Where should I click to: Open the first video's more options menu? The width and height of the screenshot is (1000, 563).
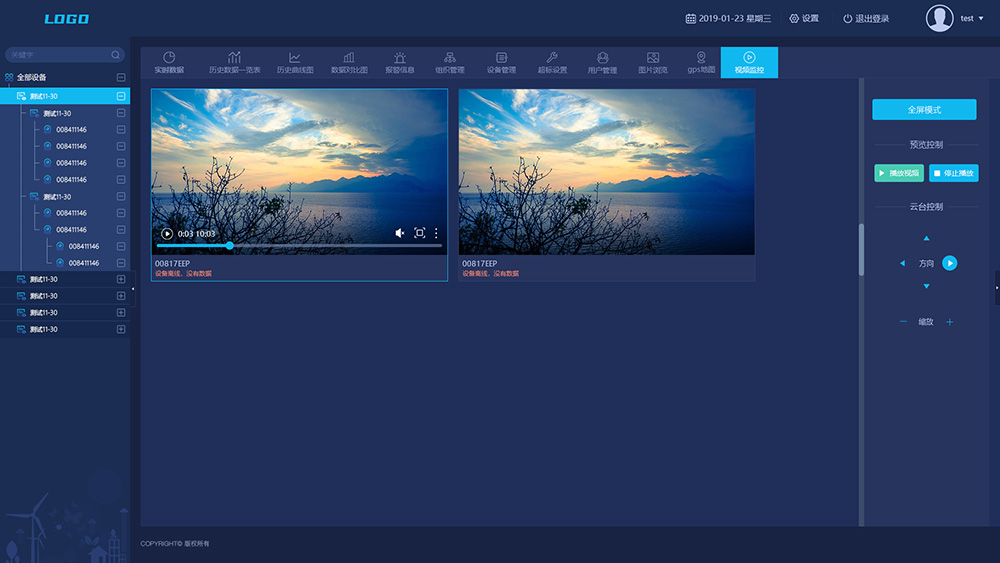tap(436, 233)
